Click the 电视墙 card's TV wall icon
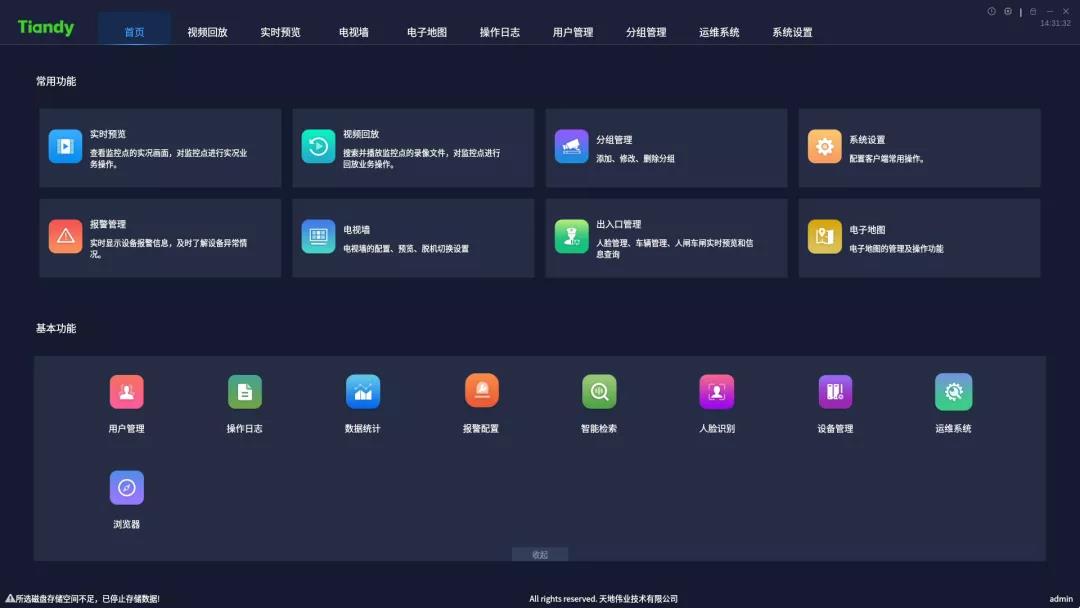The width and height of the screenshot is (1080, 608). point(318,237)
